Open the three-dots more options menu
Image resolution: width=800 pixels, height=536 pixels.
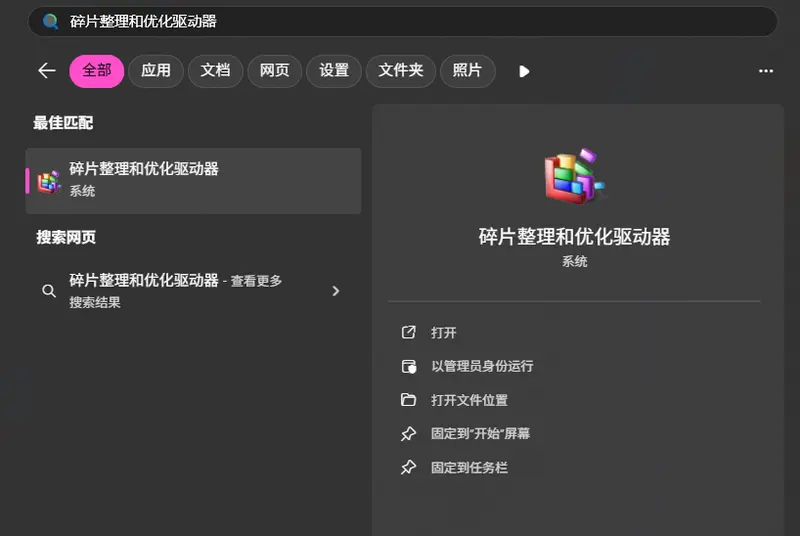click(x=766, y=71)
